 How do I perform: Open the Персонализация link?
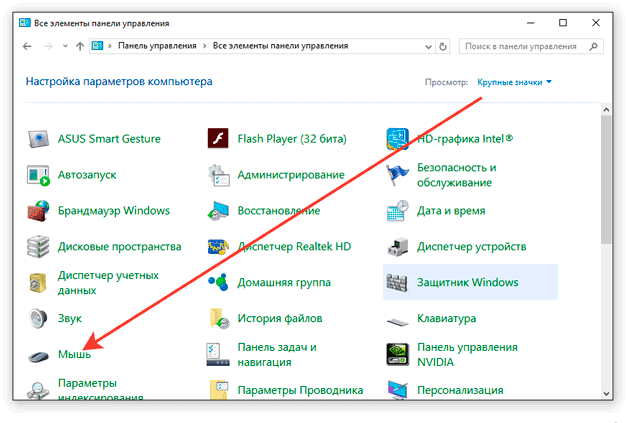(460, 390)
